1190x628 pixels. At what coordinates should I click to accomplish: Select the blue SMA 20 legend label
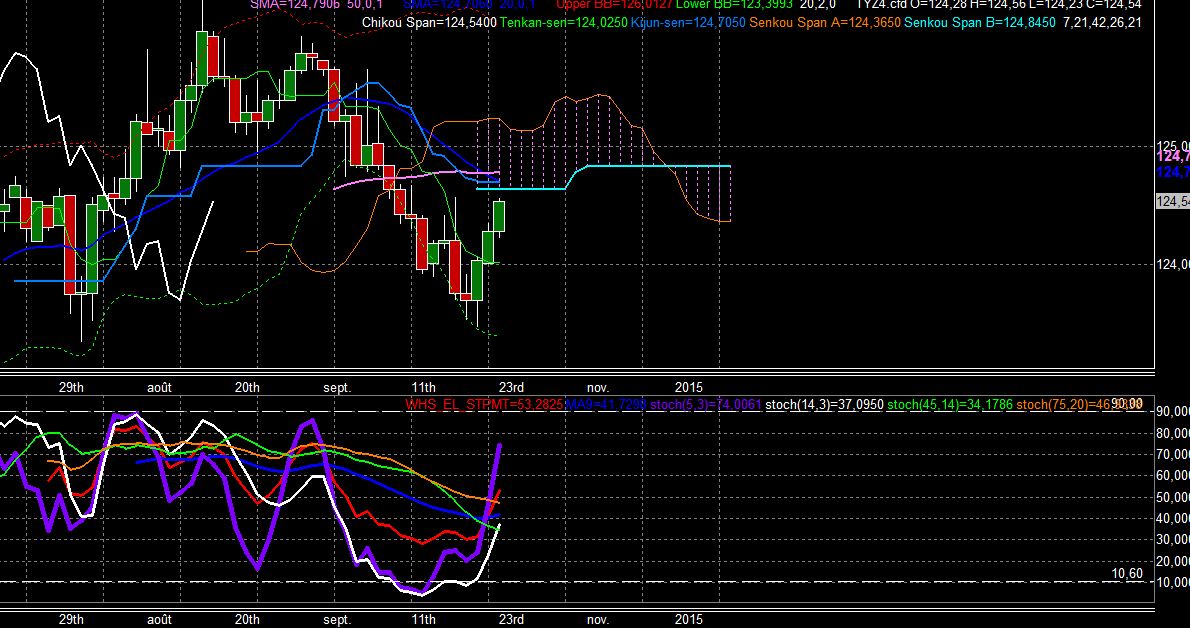point(469,5)
